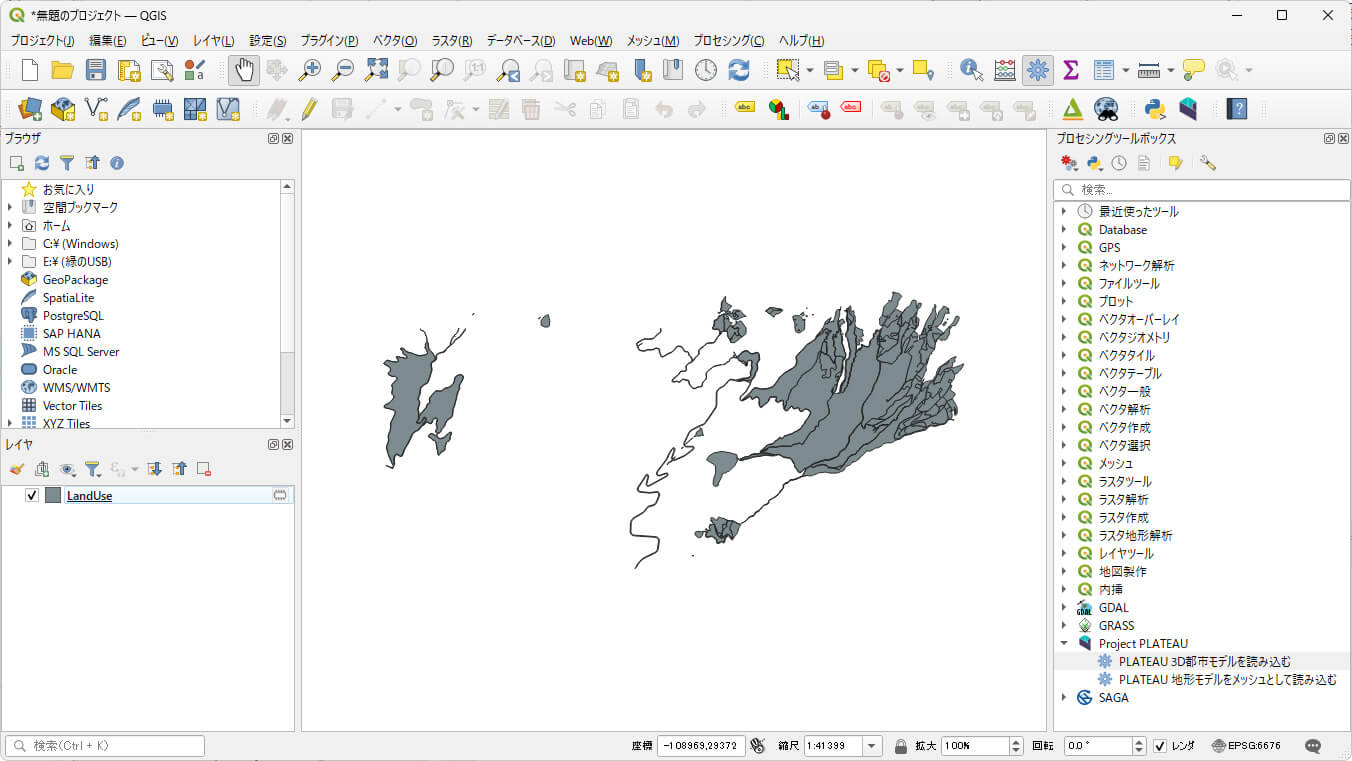Click the Zoom In magnifier tool

pyautogui.click(x=310, y=70)
